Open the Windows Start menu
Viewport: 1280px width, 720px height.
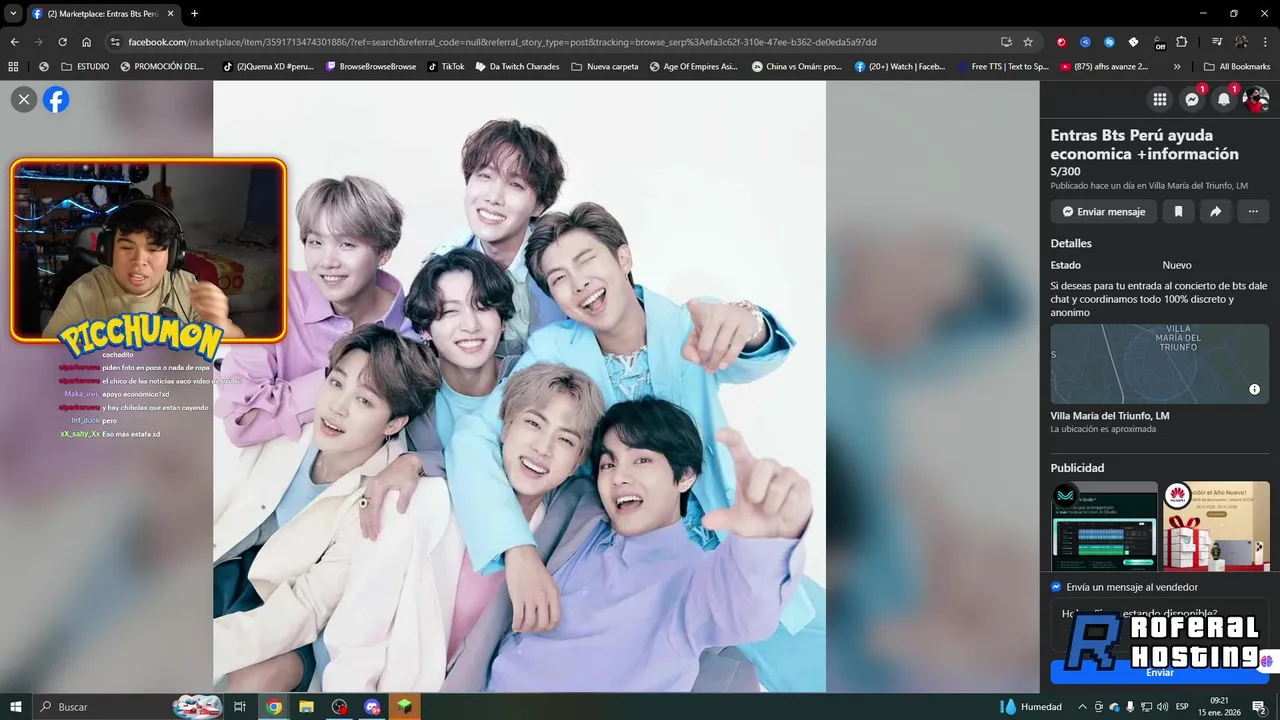tap(15, 707)
